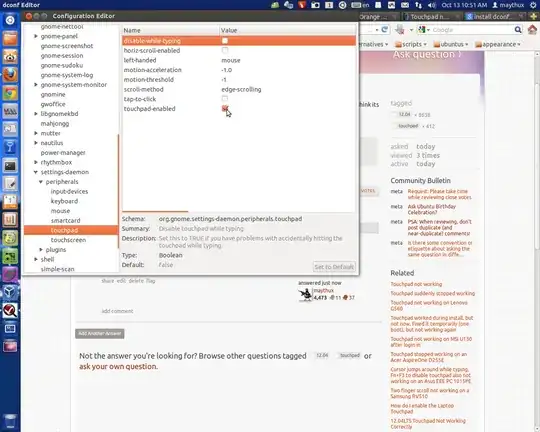Open the ubuntu bookmarks folder menu
Viewport: 540px width, 432px height.
click(x=451, y=44)
